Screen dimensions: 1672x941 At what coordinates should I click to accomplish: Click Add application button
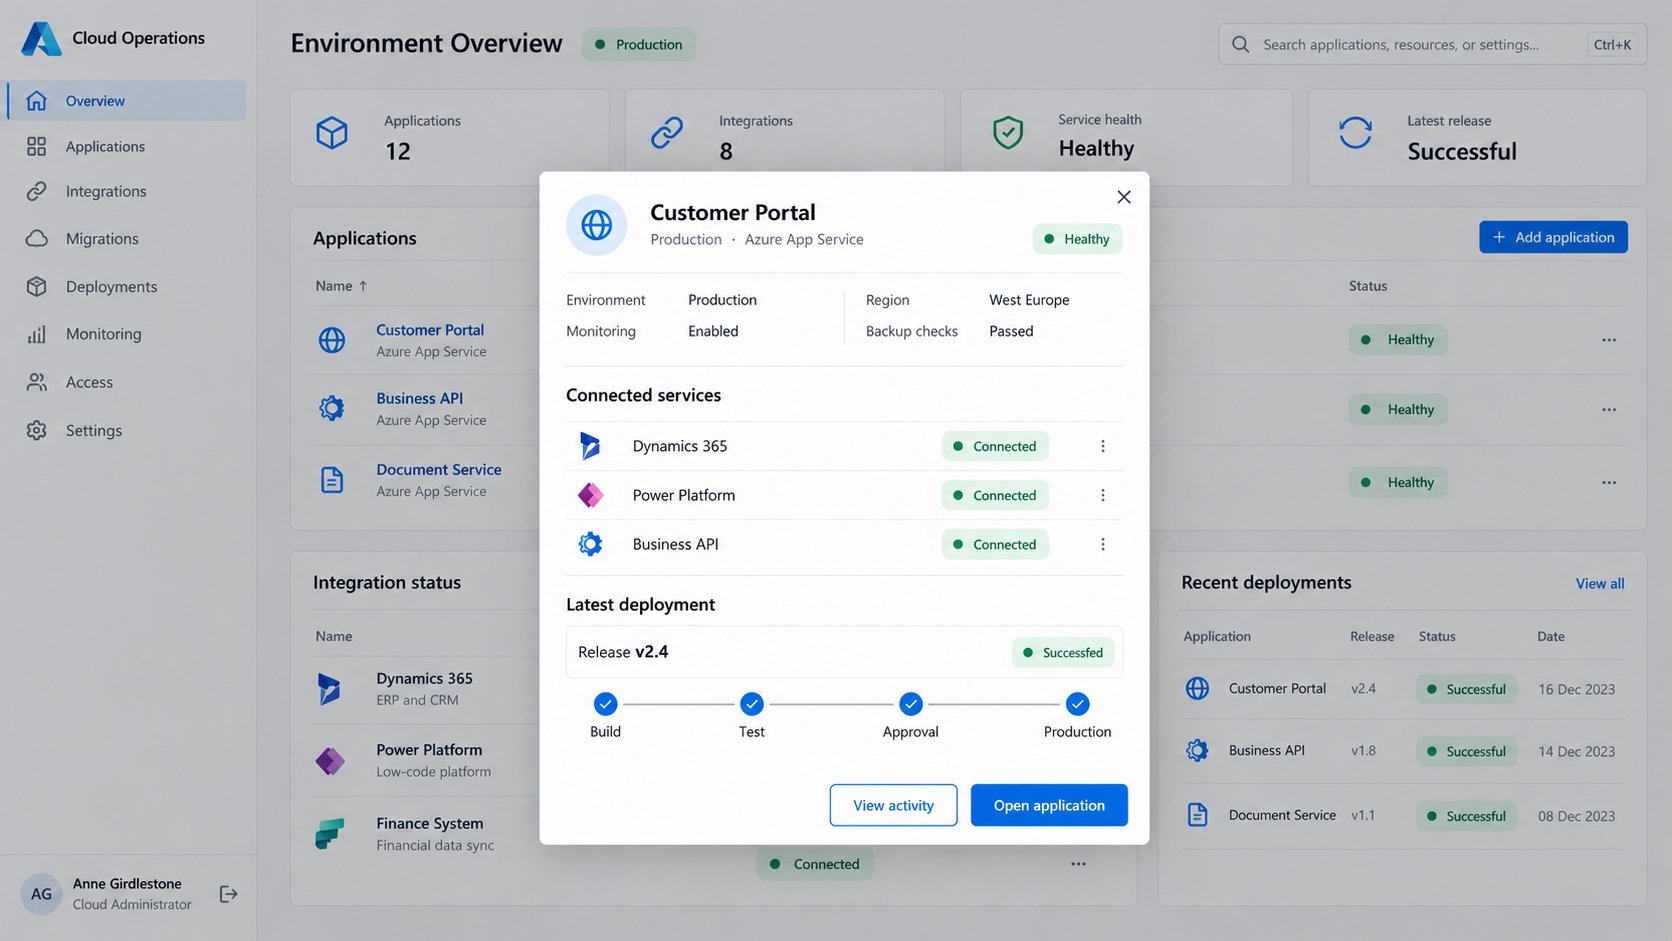pyautogui.click(x=1553, y=237)
